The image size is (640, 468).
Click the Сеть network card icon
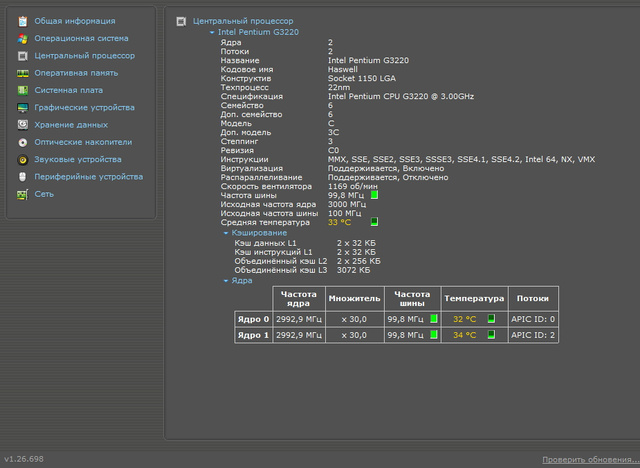[22, 194]
